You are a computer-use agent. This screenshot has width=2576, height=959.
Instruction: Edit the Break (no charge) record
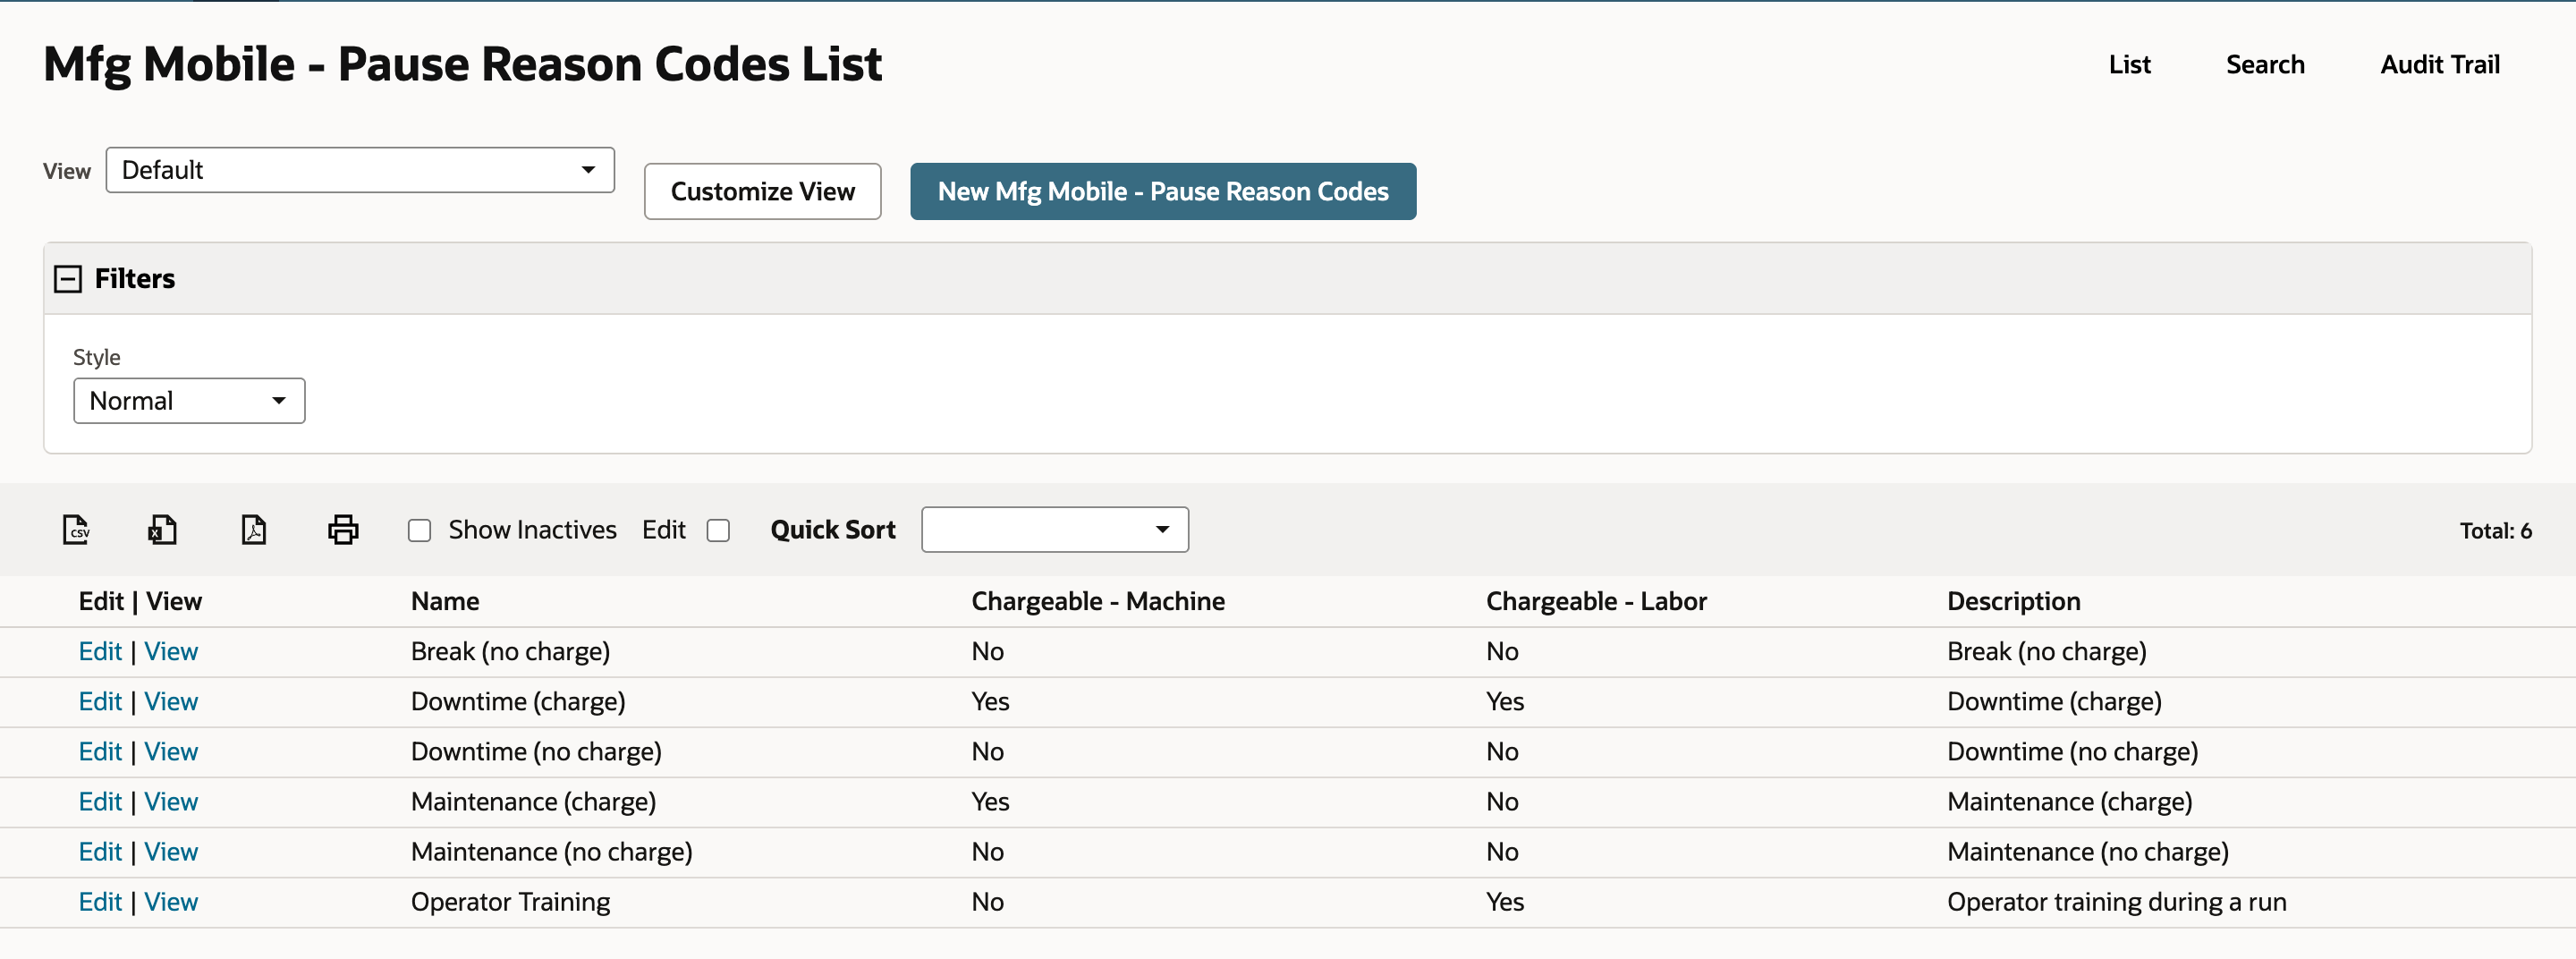[x=100, y=652]
